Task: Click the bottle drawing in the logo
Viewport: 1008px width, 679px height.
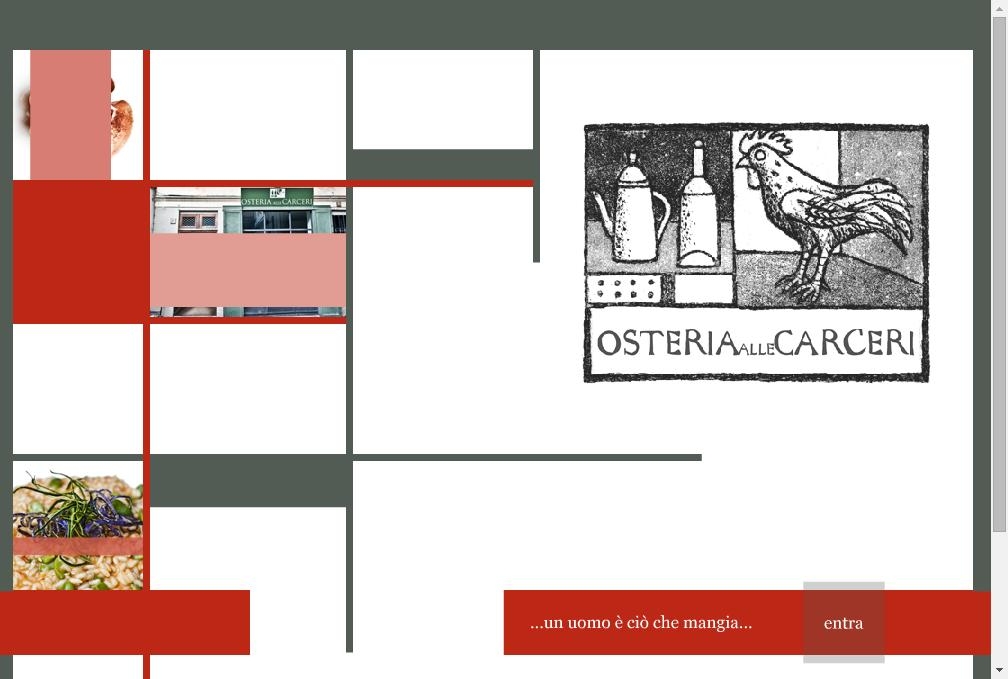Action: pyautogui.click(x=698, y=205)
